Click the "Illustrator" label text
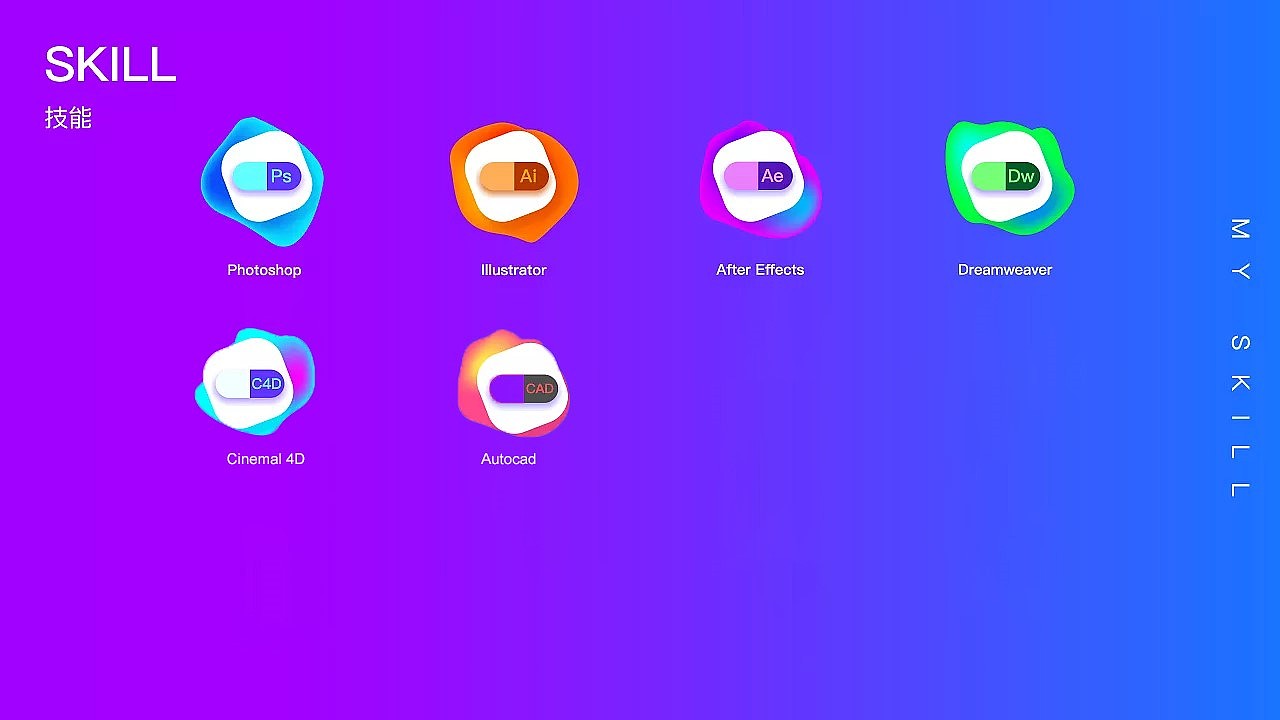The width and height of the screenshot is (1280, 720). click(513, 270)
